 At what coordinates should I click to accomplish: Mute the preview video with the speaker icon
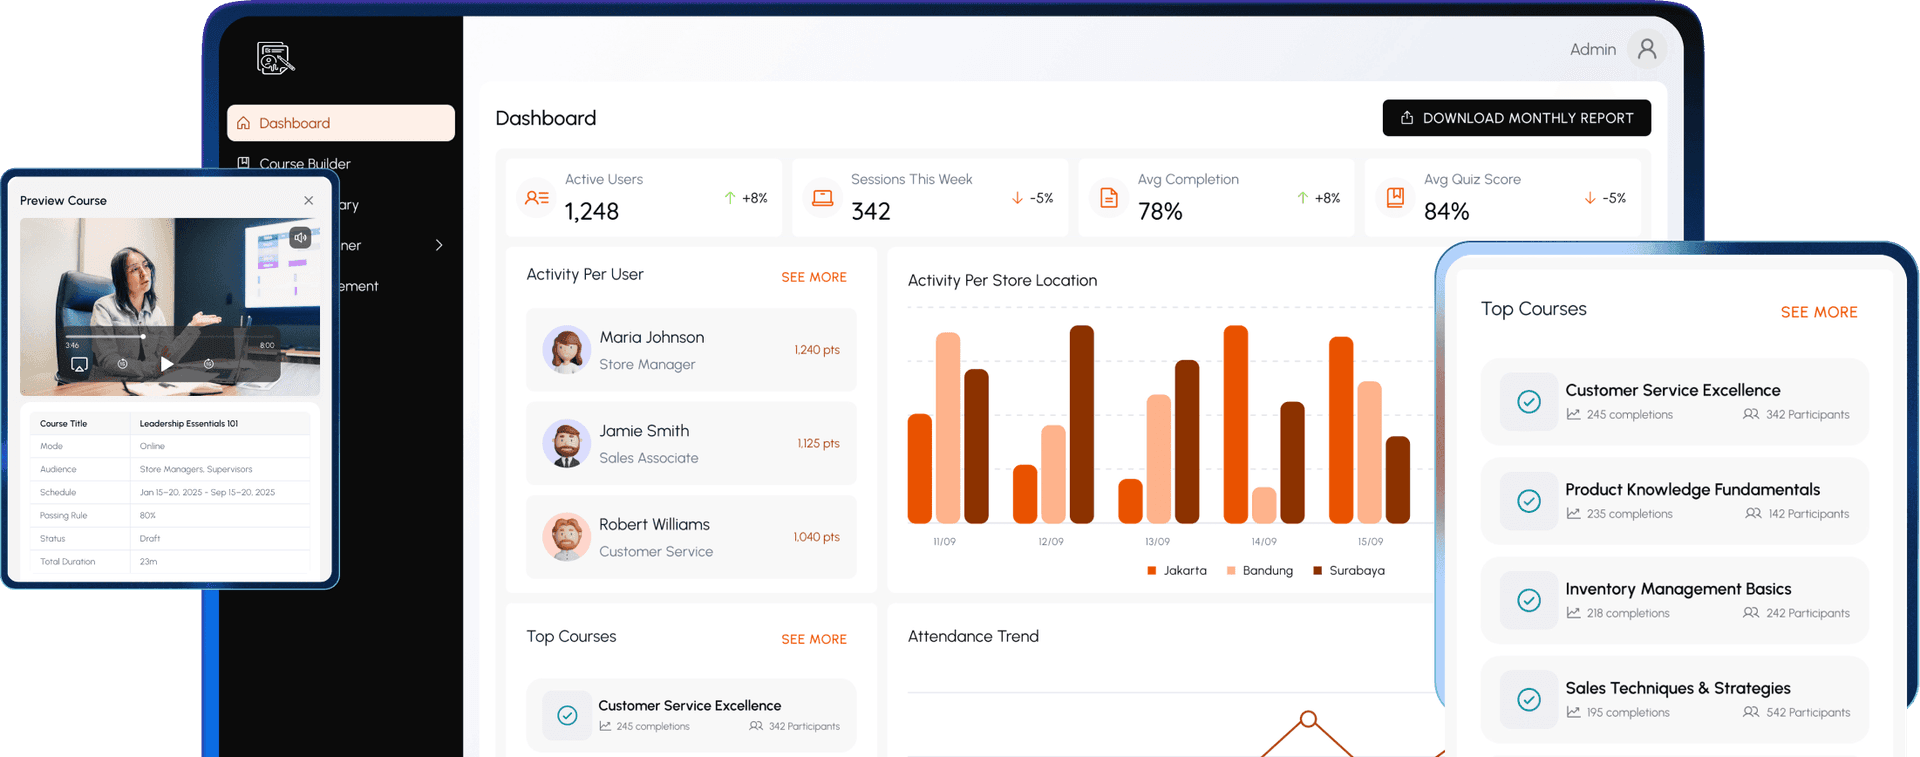point(300,238)
